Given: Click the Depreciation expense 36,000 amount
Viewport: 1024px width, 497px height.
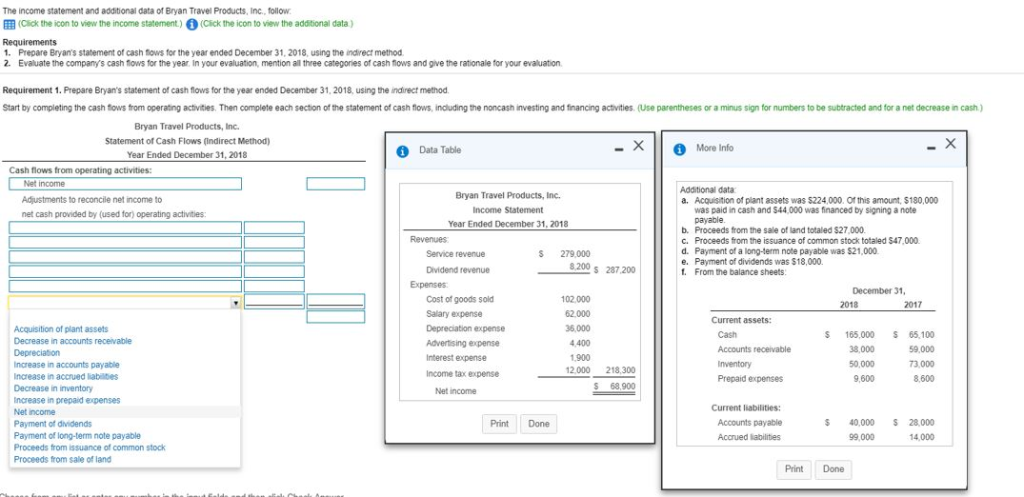Looking at the screenshot, I should click(577, 329).
